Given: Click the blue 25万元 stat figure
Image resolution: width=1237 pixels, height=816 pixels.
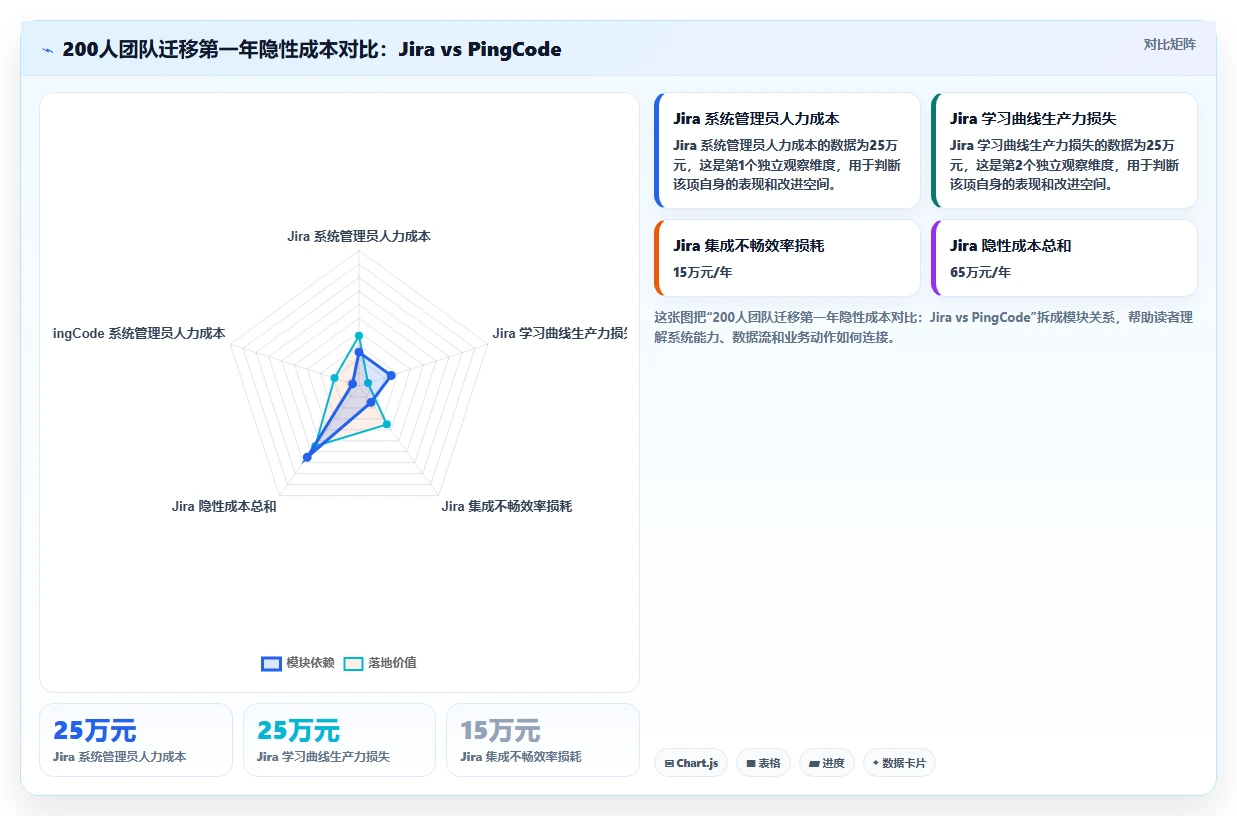Looking at the screenshot, I should pyautogui.click(x=95, y=731).
